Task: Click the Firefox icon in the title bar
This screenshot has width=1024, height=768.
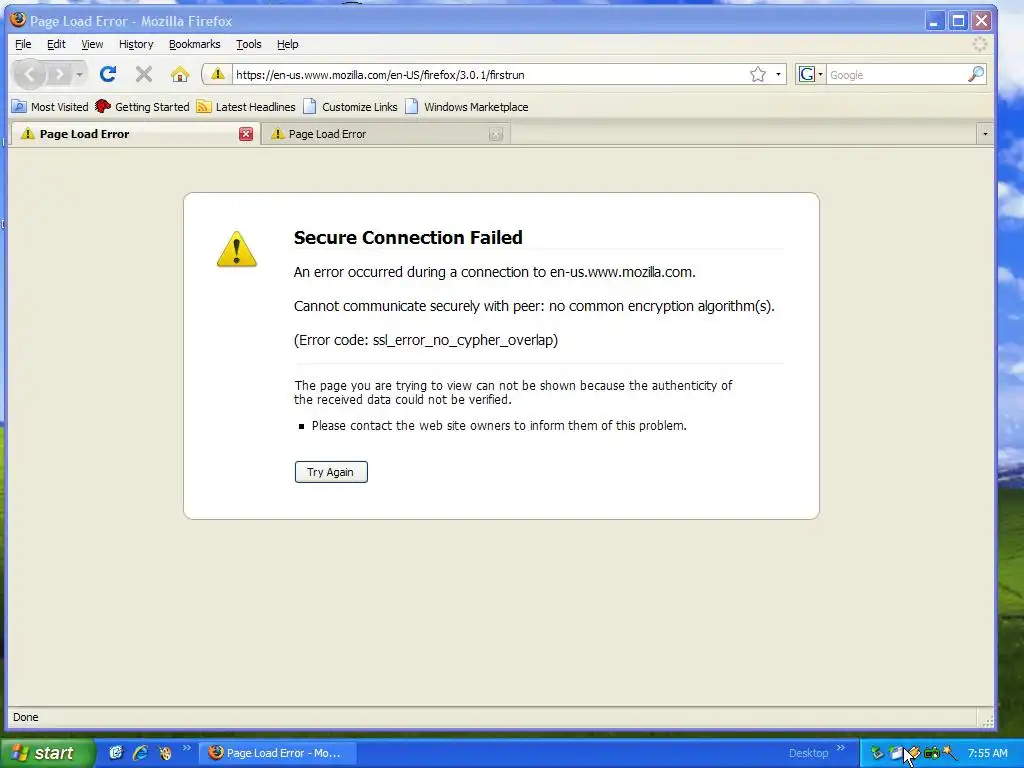Action: (x=18, y=20)
